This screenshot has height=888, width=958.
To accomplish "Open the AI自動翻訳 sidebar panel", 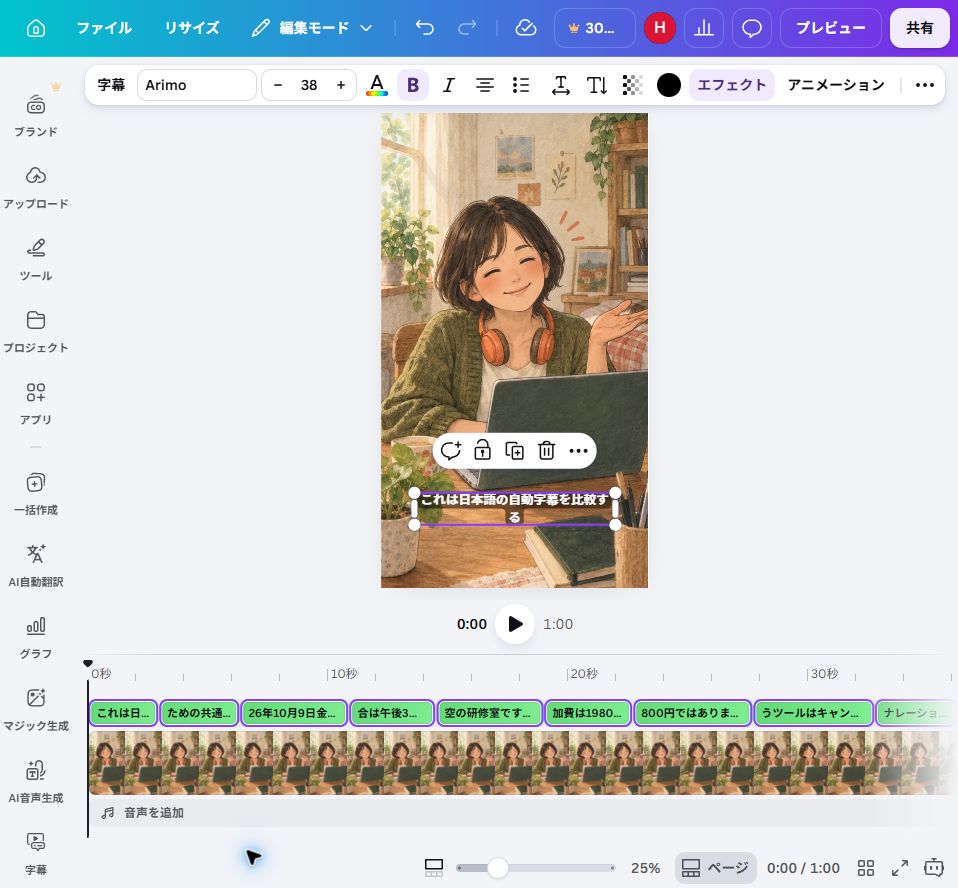I will [36, 566].
